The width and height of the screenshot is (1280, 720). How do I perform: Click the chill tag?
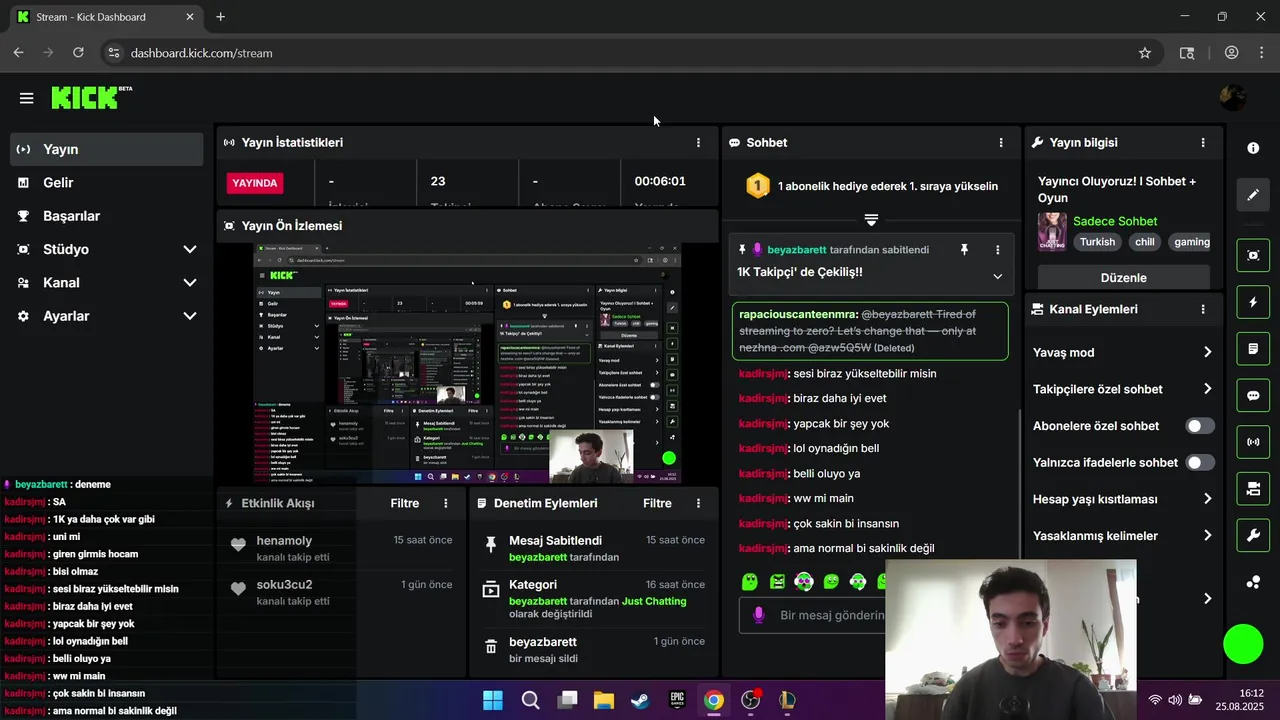1144,242
